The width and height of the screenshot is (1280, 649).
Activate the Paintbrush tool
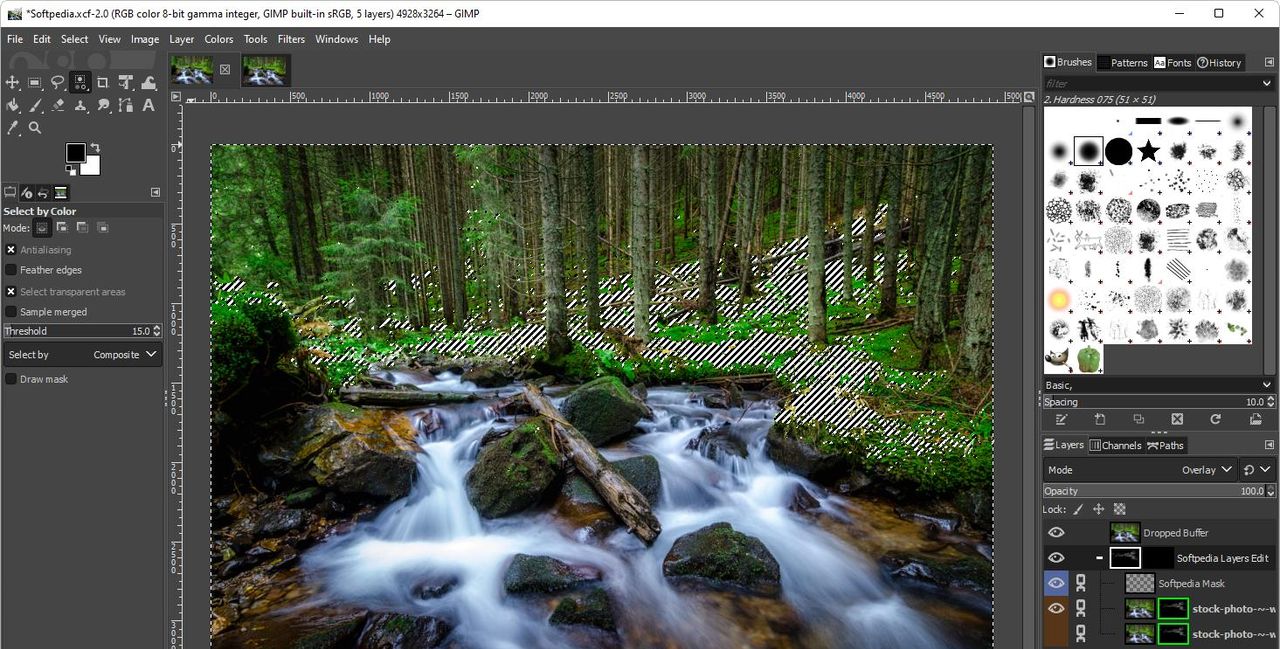[x=35, y=105]
